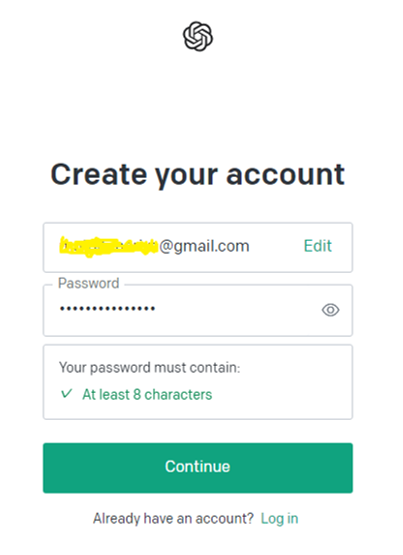Continue with account creation

tap(198, 468)
